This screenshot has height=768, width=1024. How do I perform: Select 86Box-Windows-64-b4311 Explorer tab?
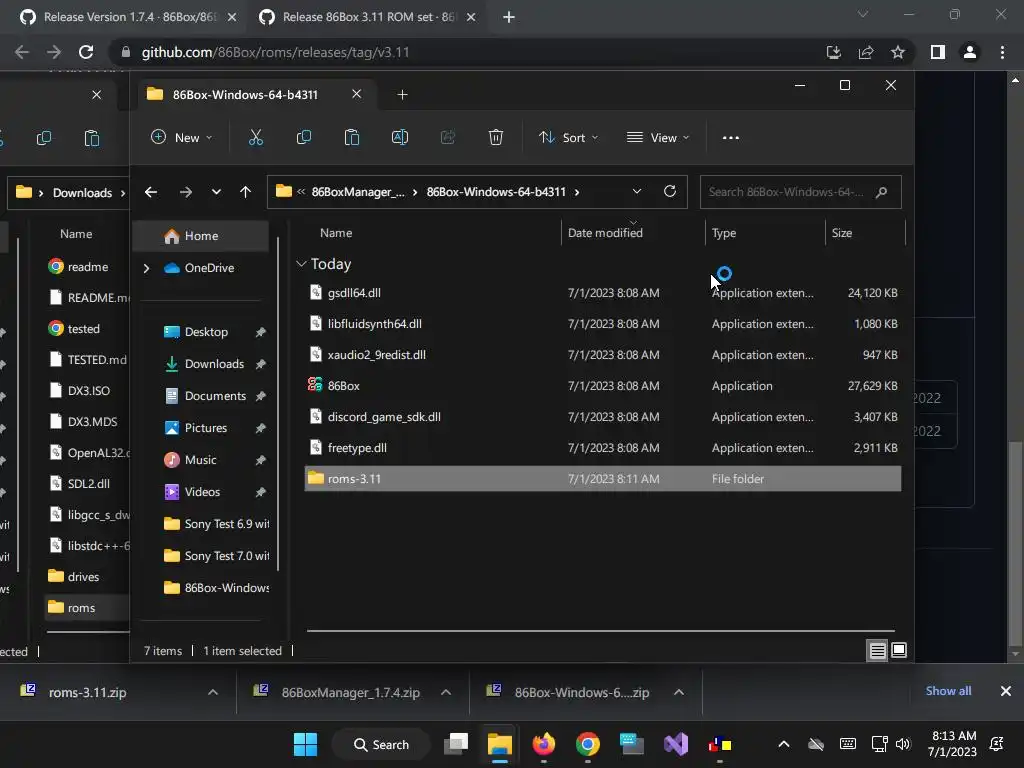(x=255, y=95)
